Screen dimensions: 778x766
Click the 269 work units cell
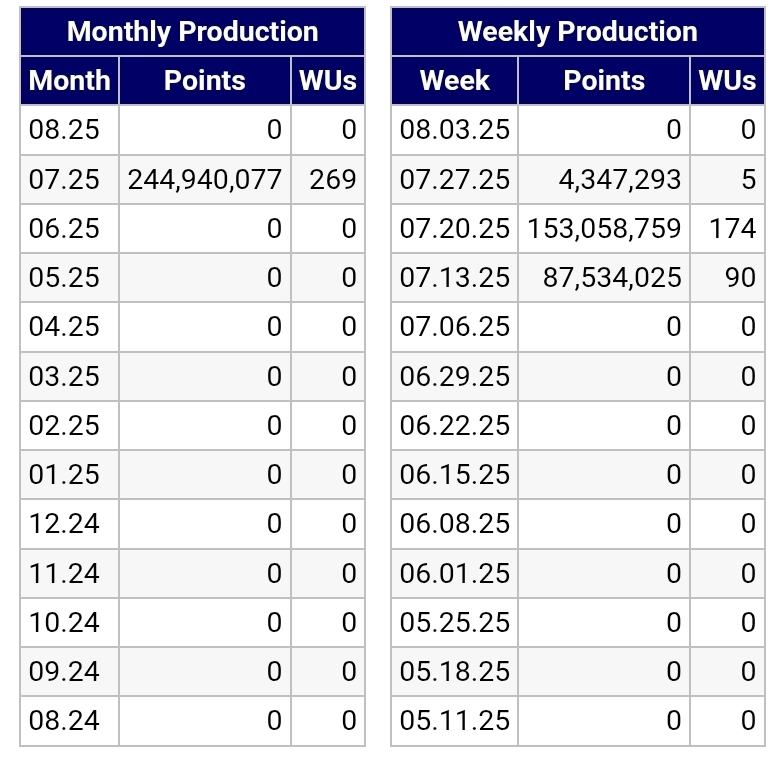pyautogui.click(x=332, y=180)
